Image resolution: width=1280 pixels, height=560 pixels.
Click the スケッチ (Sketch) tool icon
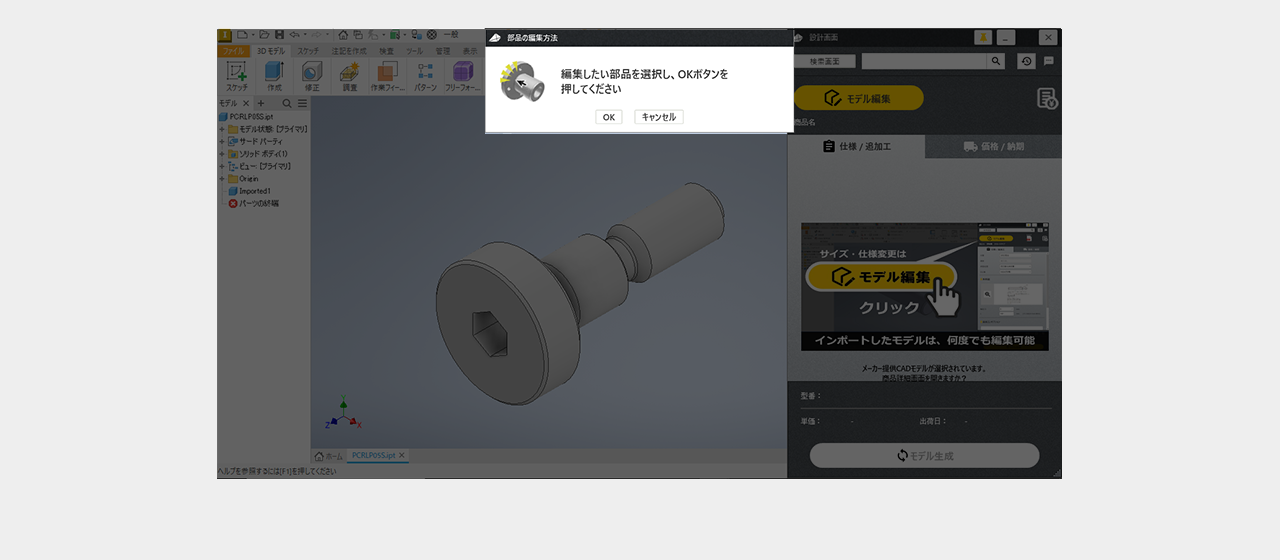pyautogui.click(x=237, y=75)
